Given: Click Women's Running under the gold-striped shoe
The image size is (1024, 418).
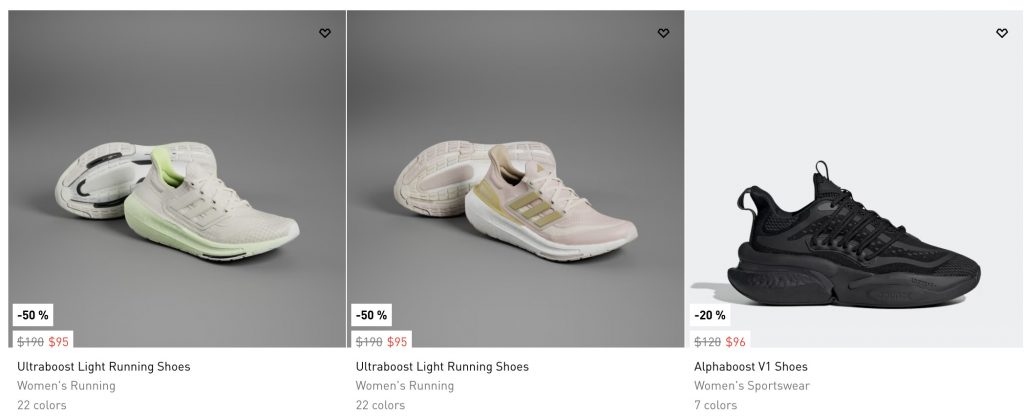Looking at the screenshot, I should tap(405, 386).
